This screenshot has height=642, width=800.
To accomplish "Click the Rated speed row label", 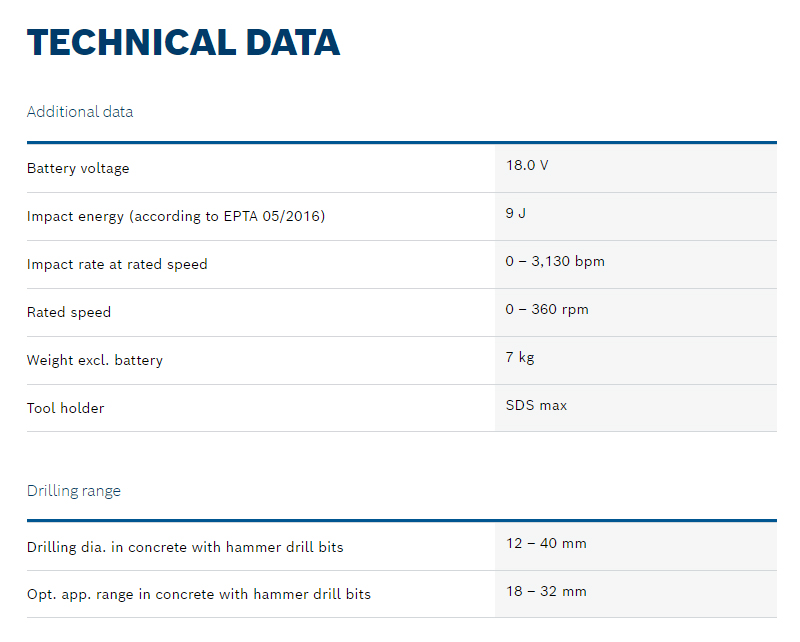I will click(69, 312).
